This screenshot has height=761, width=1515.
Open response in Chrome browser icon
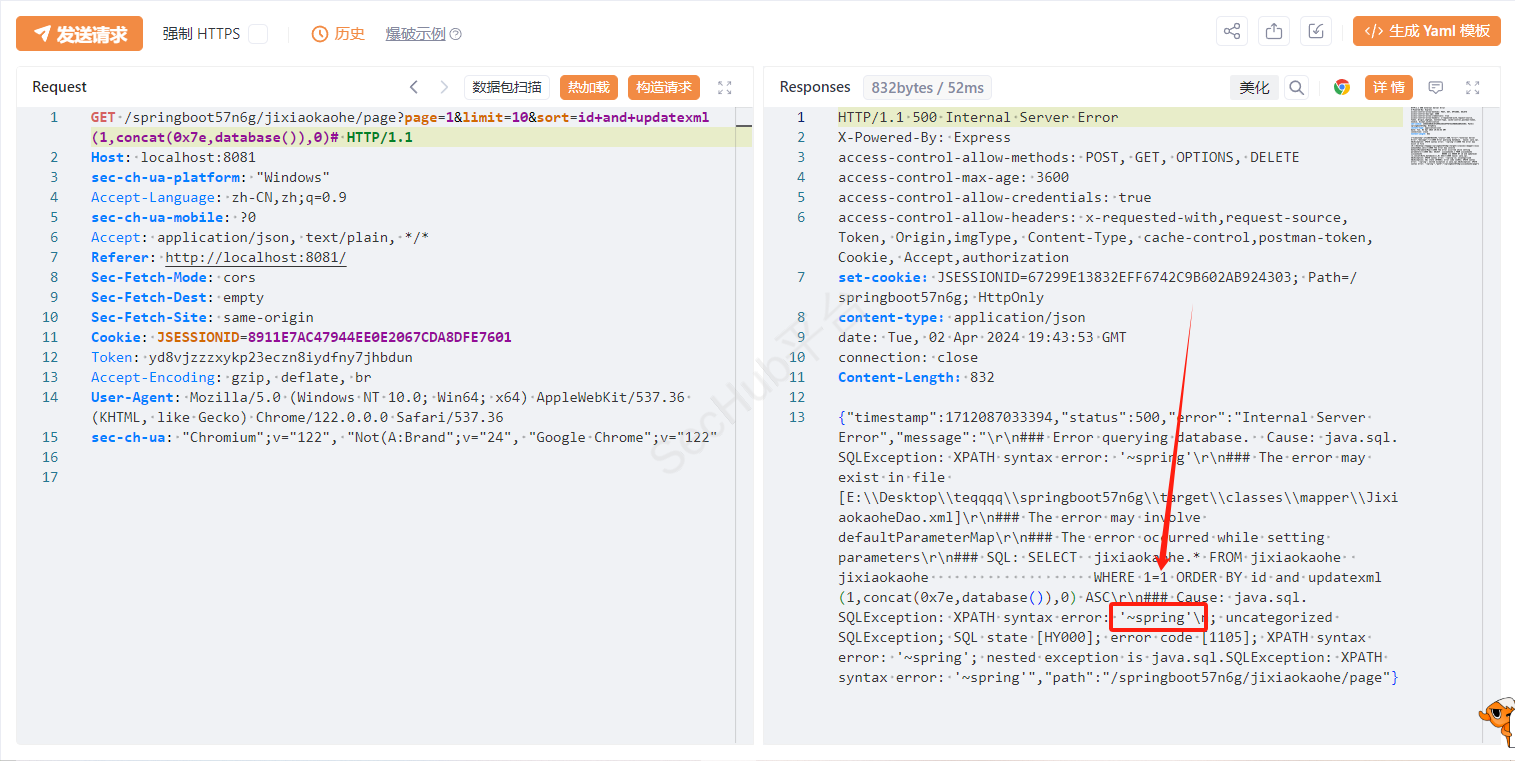[1342, 88]
